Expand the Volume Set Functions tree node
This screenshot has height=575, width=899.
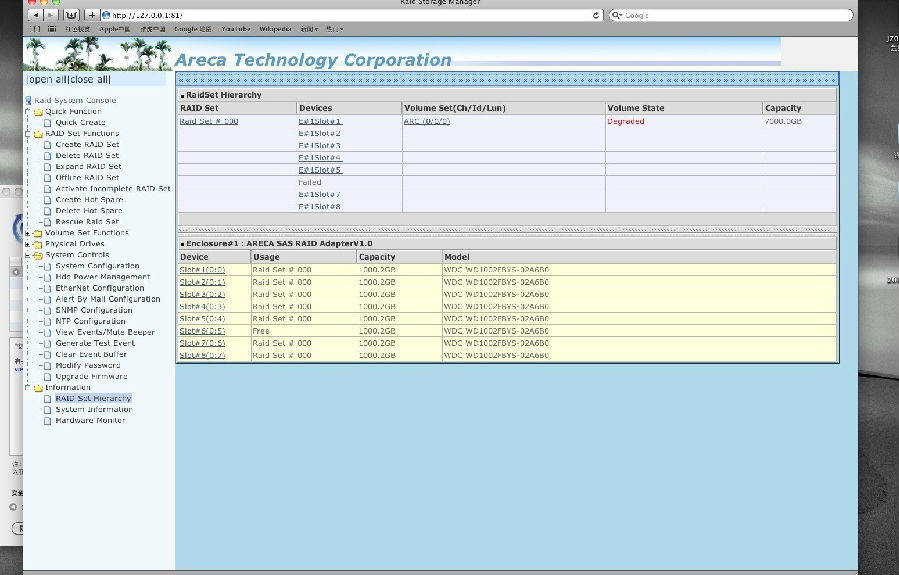coord(28,233)
